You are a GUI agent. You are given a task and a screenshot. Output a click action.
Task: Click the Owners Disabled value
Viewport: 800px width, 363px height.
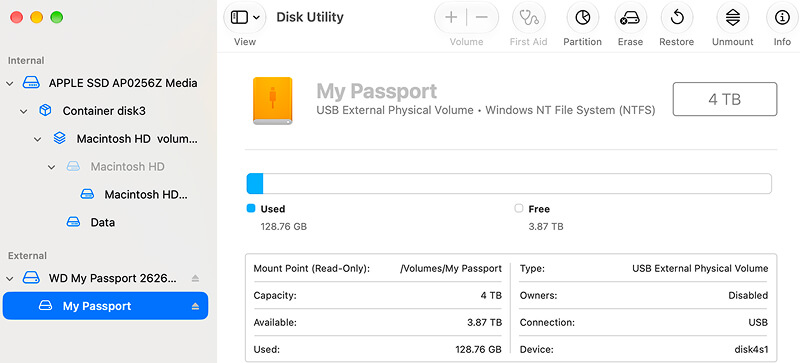click(x=747, y=296)
